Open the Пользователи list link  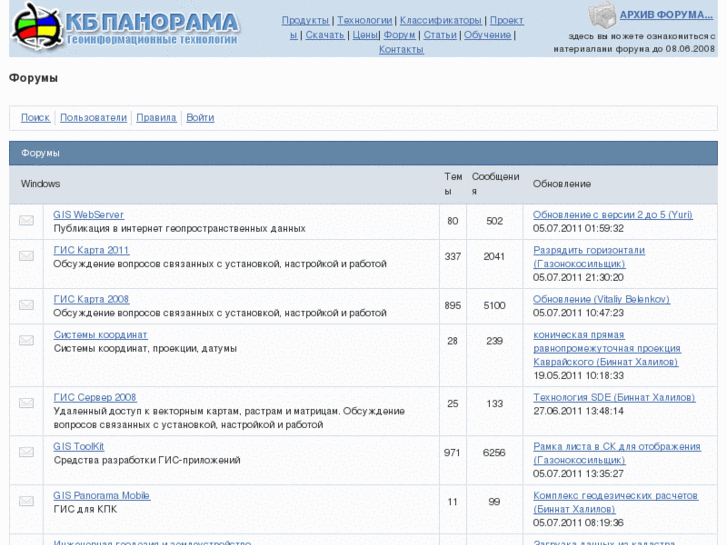pos(93,118)
